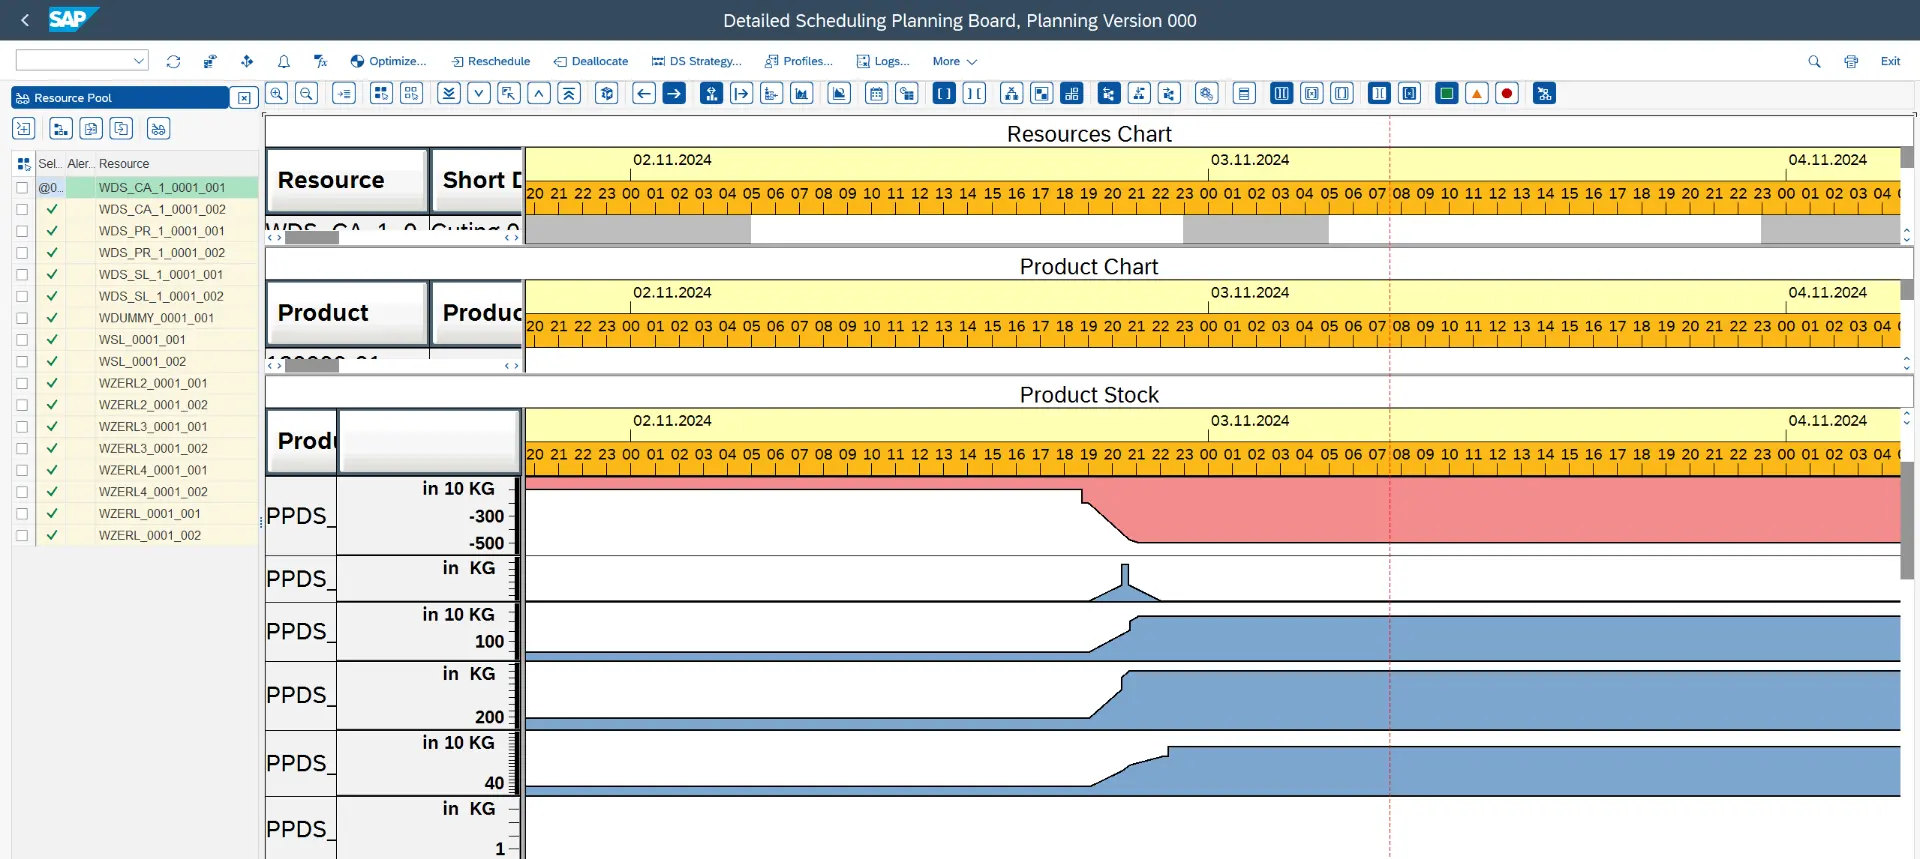The image size is (1920, 859).
Task: Tick the checkbox for WDS_PR_1_0001_001
Action: (x=22, y=231)
